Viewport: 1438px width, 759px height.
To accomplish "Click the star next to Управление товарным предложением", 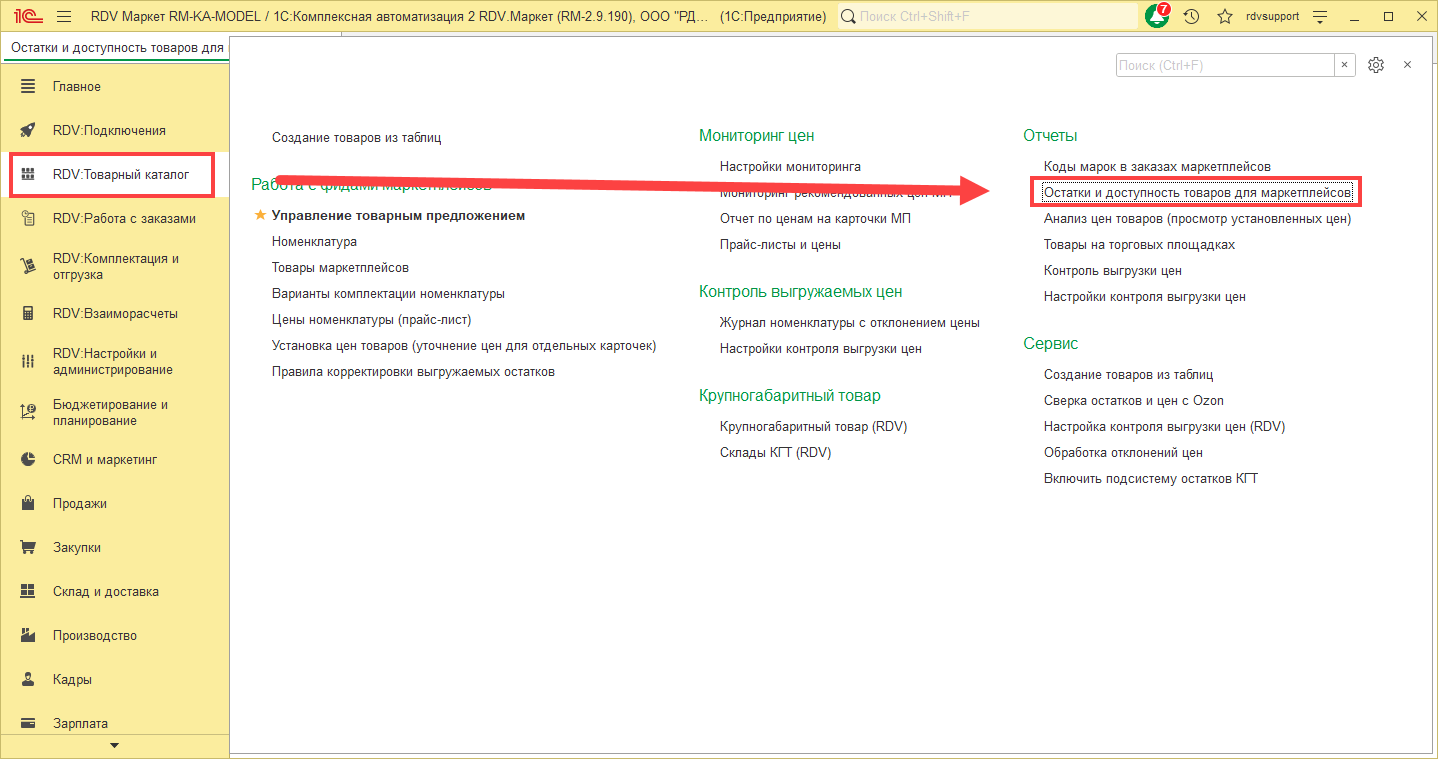I will (x=261, y=215).
